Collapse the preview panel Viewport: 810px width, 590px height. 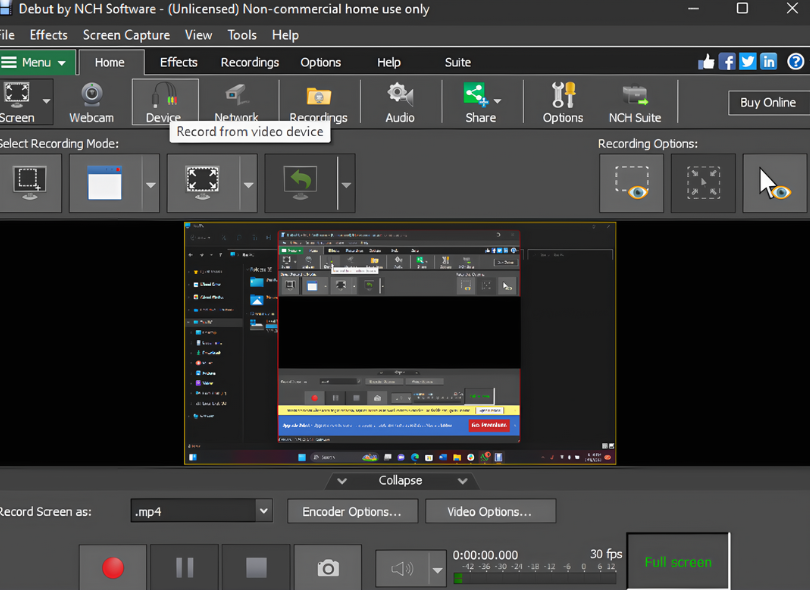[400, 480]
